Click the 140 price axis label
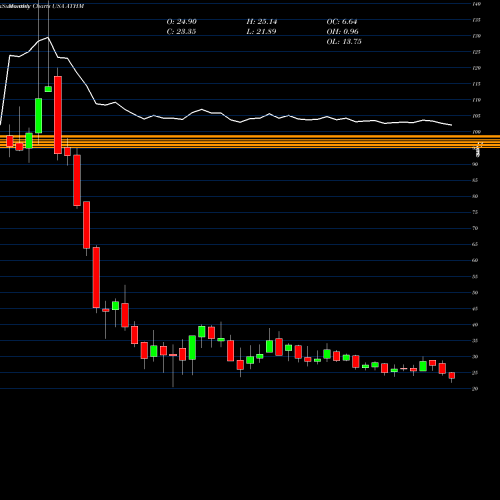 pos(476,4)
